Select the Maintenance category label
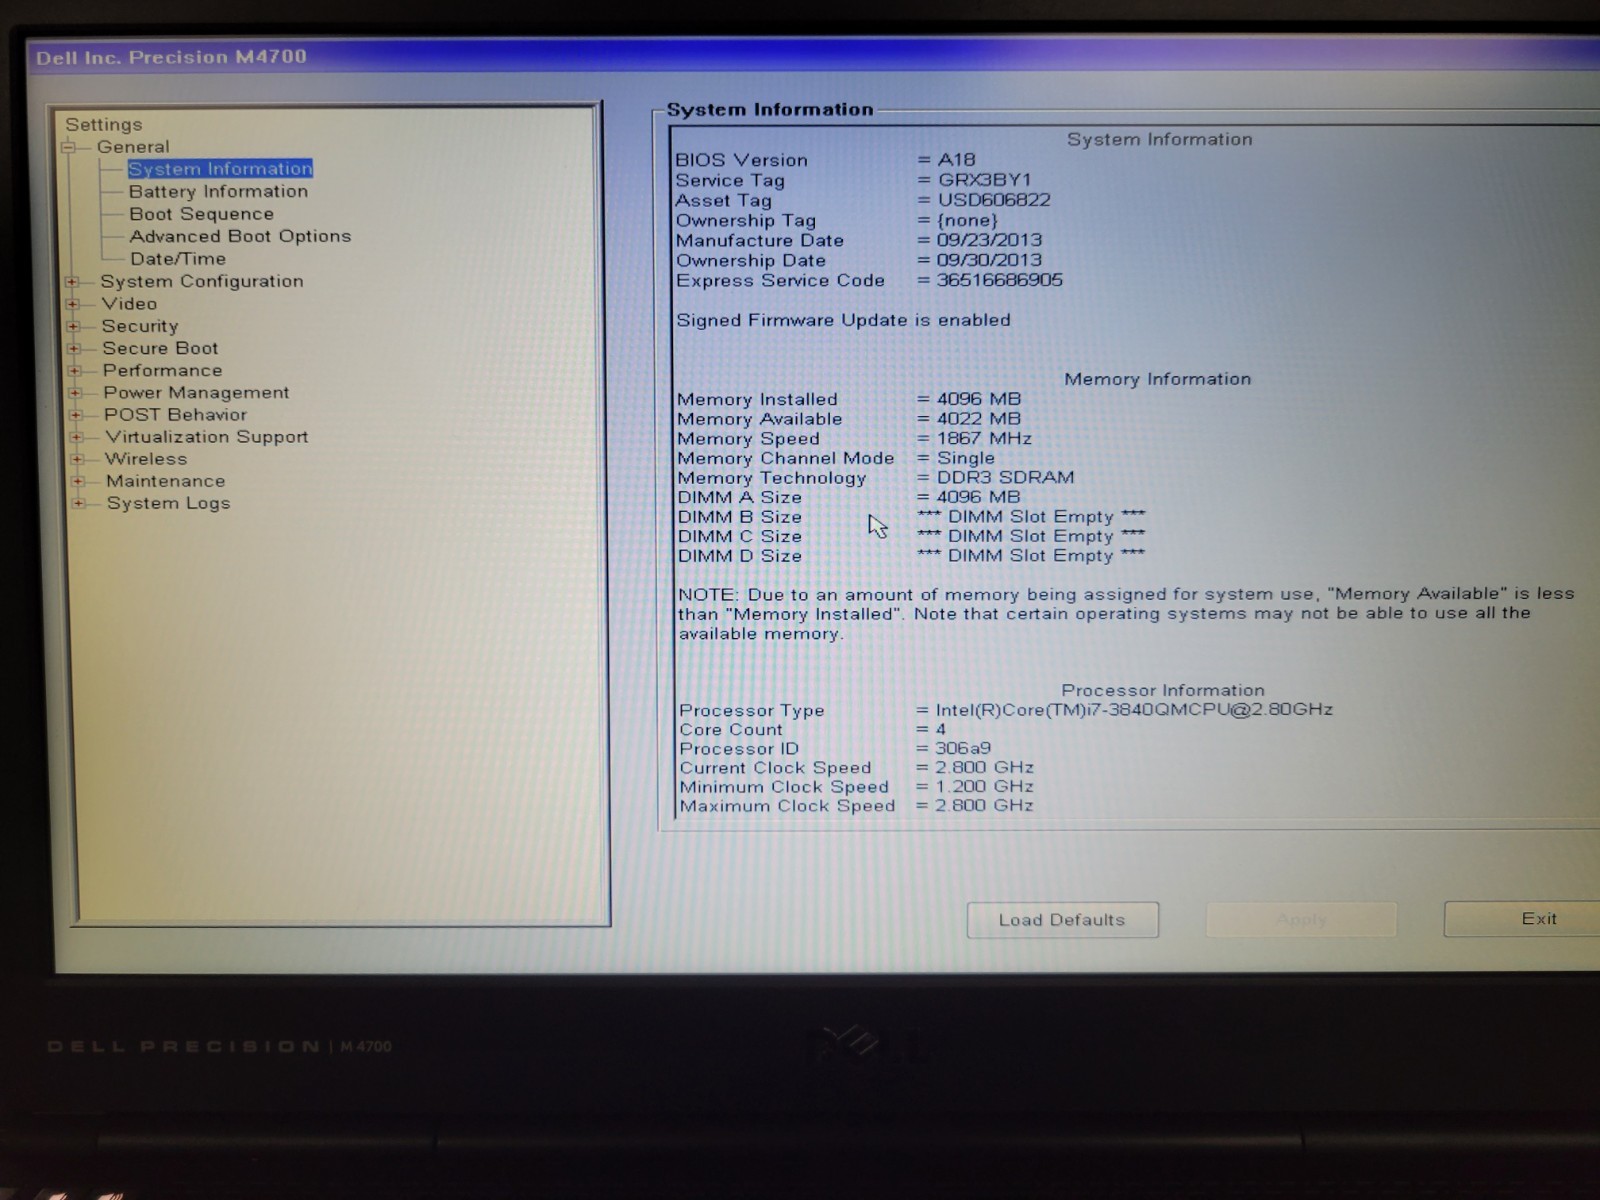 [165, 481]
